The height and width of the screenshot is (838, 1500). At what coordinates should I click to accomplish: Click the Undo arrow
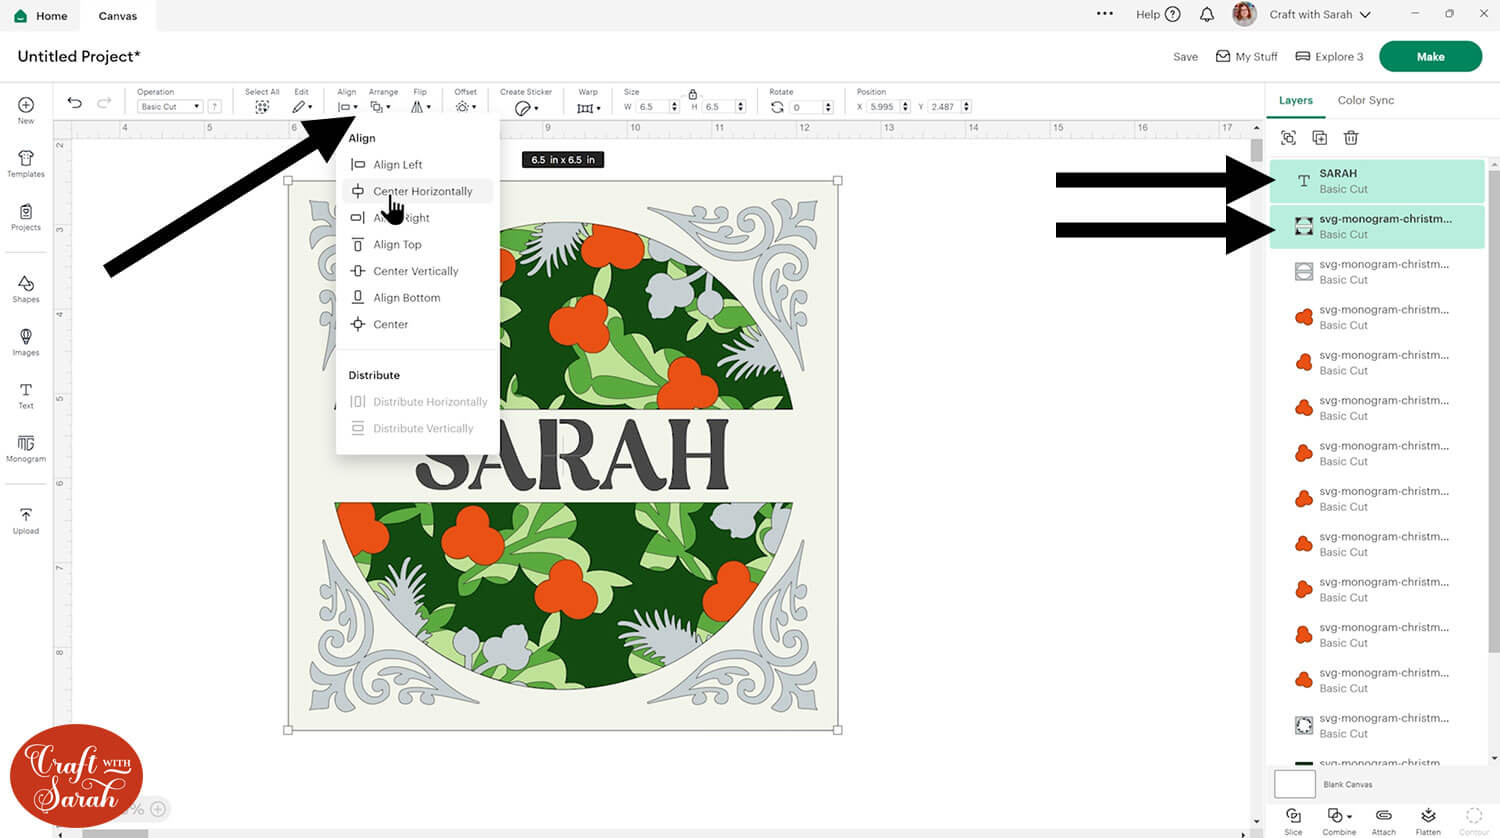[74, 103]
